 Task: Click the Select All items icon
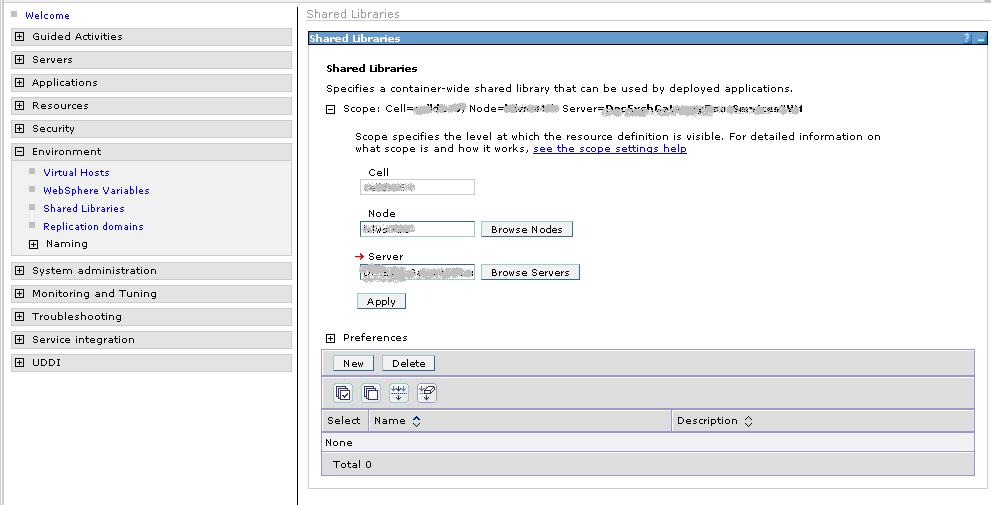(x=343, y=393)
